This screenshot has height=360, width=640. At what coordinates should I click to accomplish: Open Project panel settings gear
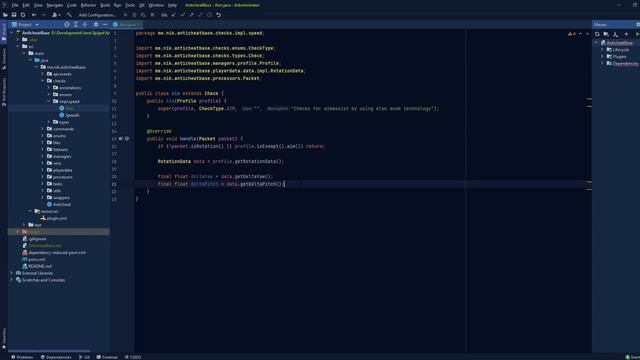click(x=96, y=24)
